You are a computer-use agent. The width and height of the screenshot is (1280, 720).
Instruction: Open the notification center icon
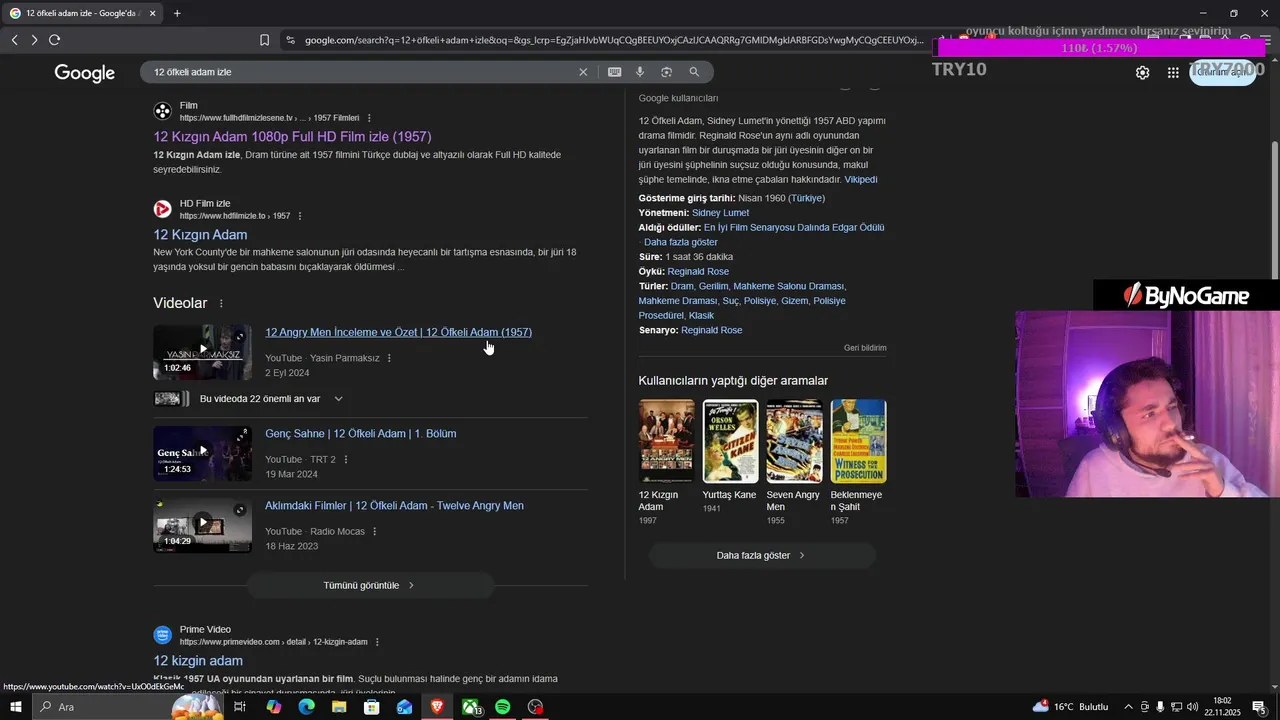click(1259, 707)
